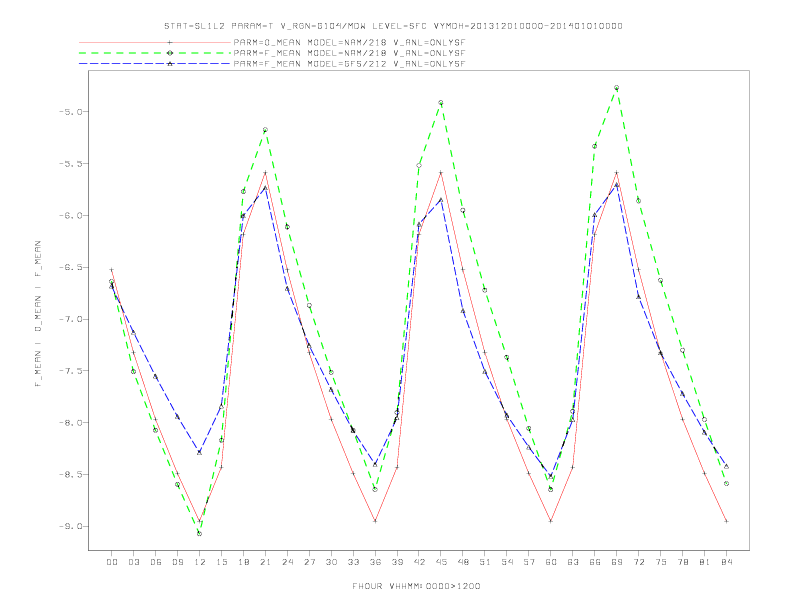Click x-axis tick label 63
This screenshot has width=792, height=612.
pyautogui.click(x=573, y=562)
